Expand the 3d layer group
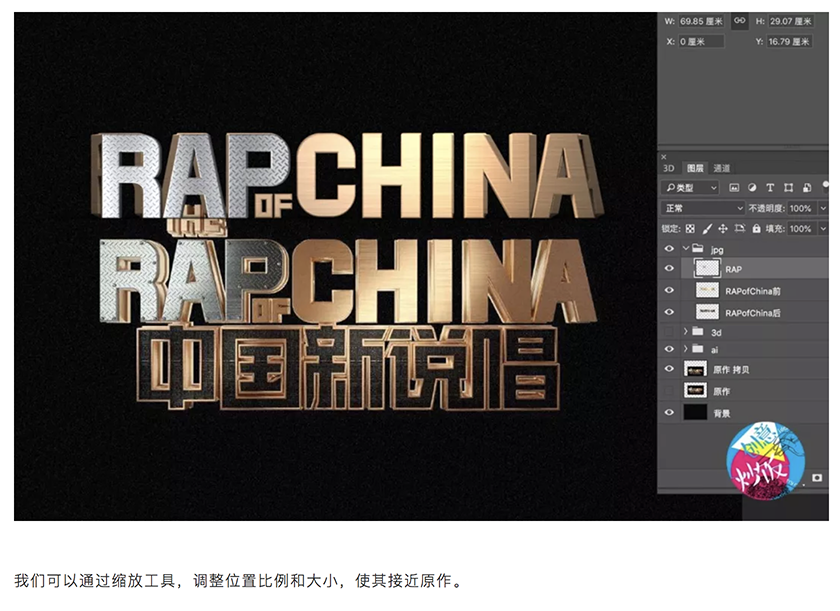The width and height of the screenshot is (840, 611). (x=685, y=331)
